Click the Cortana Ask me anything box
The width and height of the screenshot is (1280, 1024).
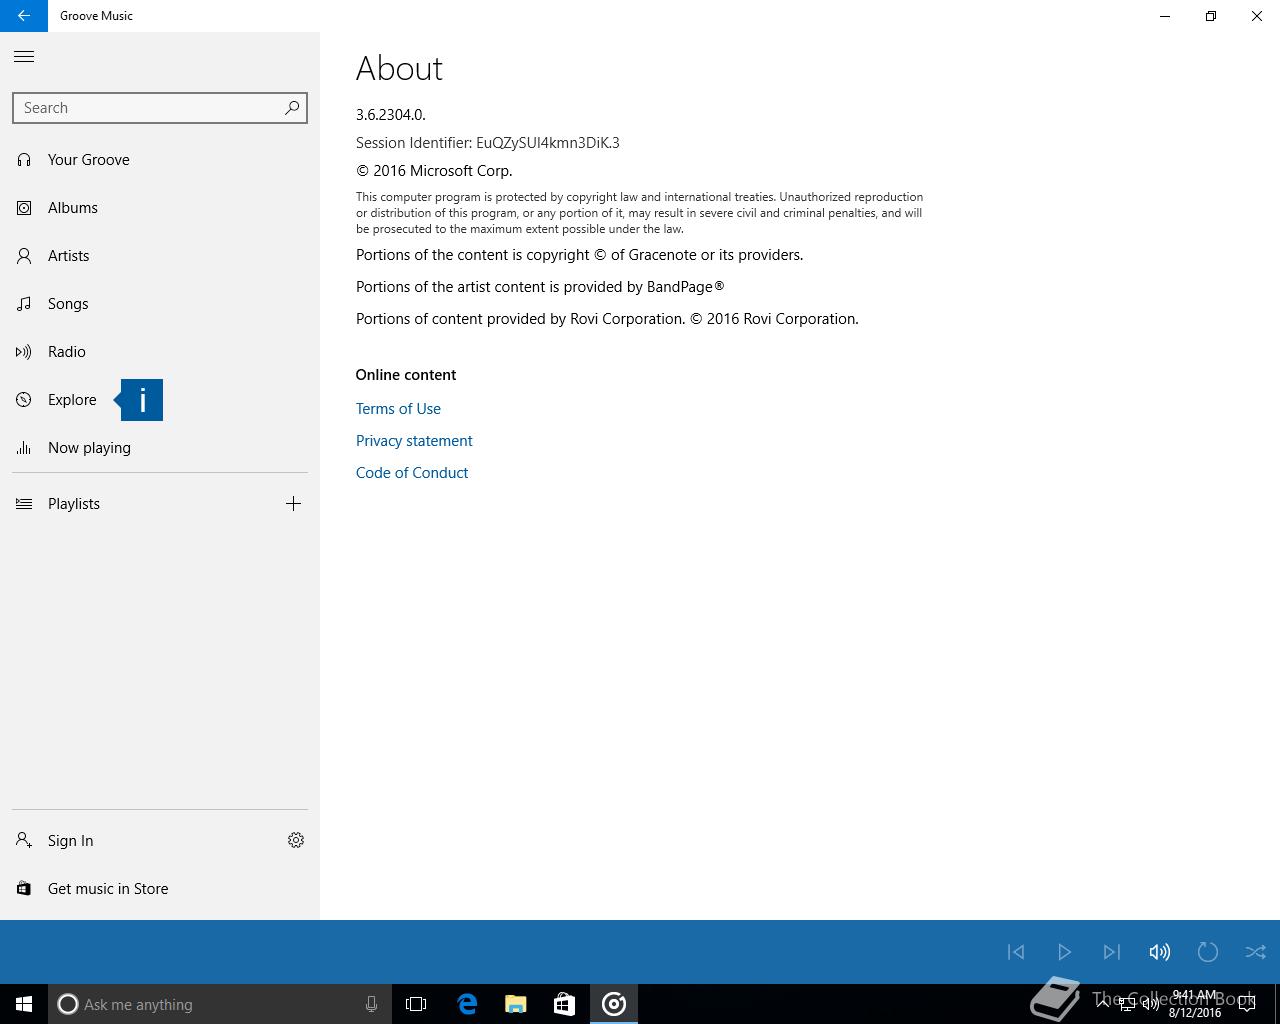tap(218, 1004)
